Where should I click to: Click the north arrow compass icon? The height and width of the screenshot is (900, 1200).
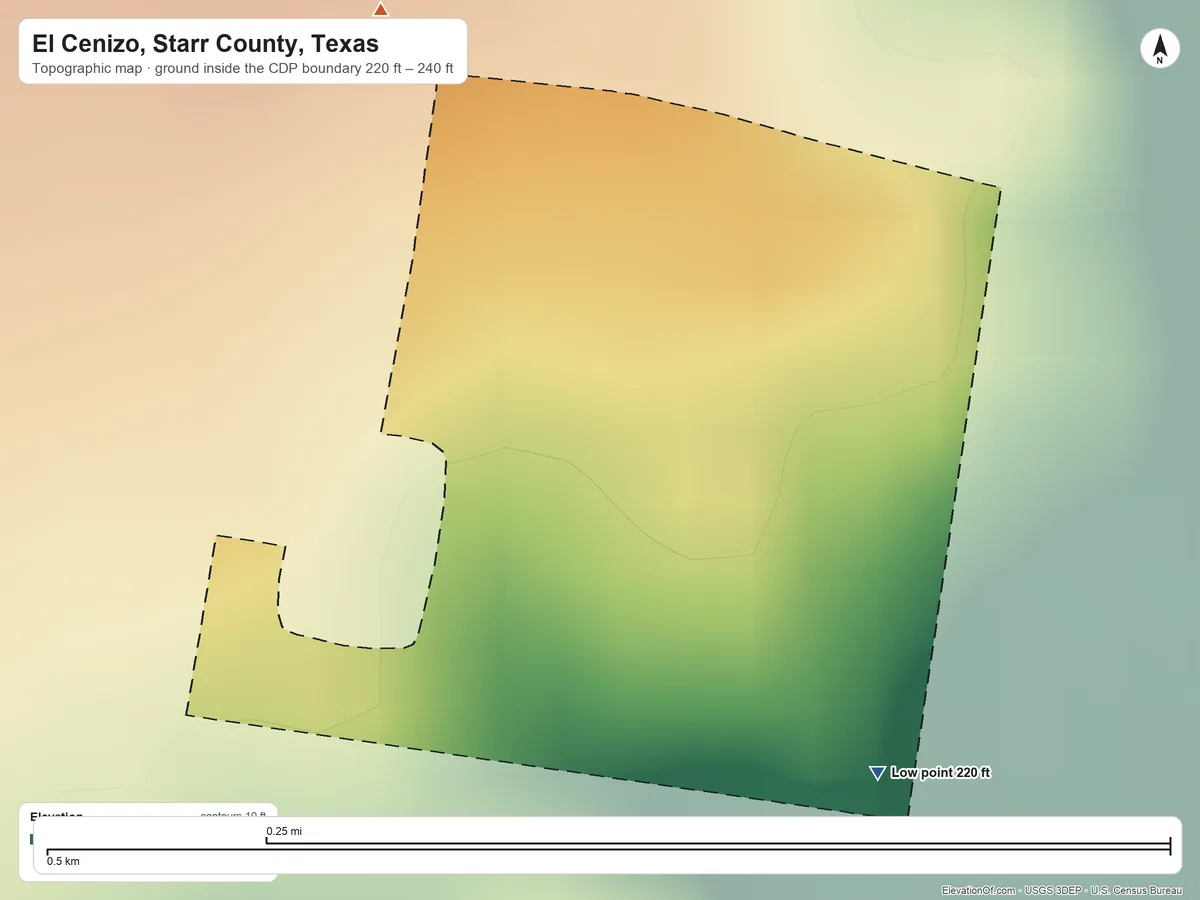(1160, 49)
